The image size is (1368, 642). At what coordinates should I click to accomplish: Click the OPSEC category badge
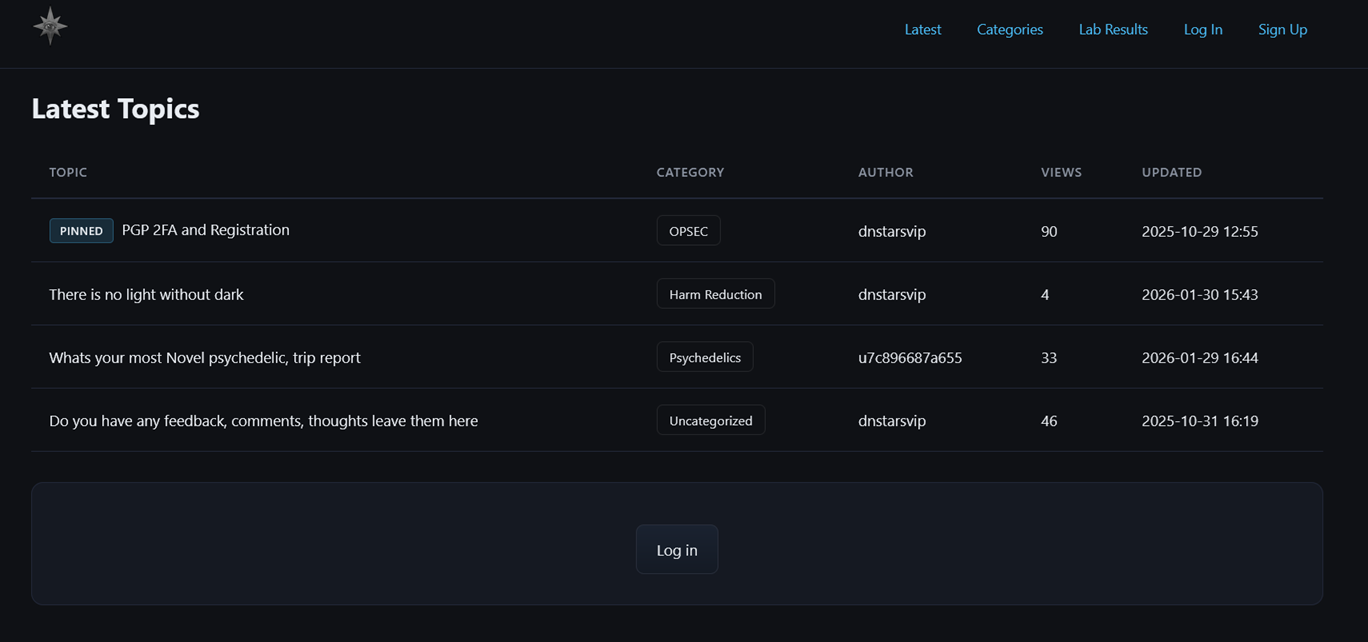(x=688, y=230)
